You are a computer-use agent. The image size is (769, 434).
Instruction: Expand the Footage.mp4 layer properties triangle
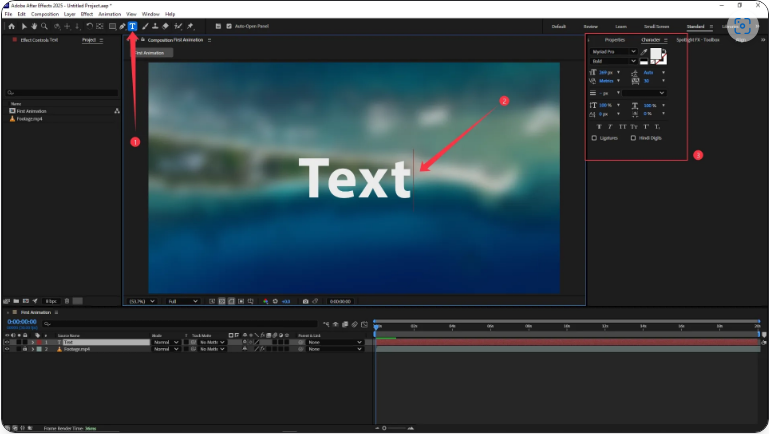33,349
